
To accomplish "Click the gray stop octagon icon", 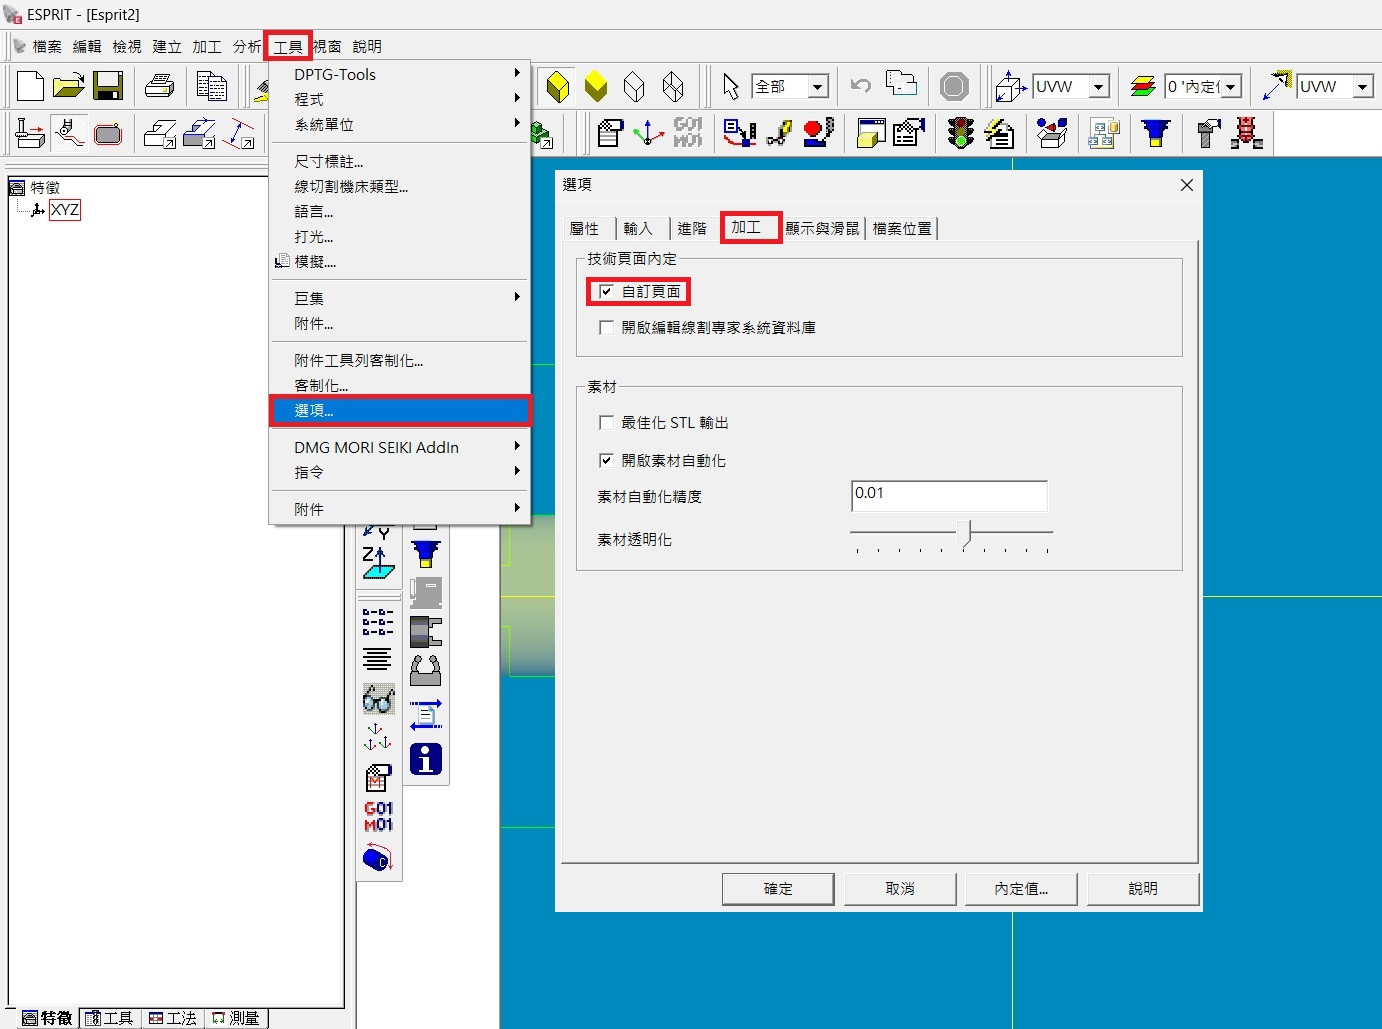I will (954, 87).
